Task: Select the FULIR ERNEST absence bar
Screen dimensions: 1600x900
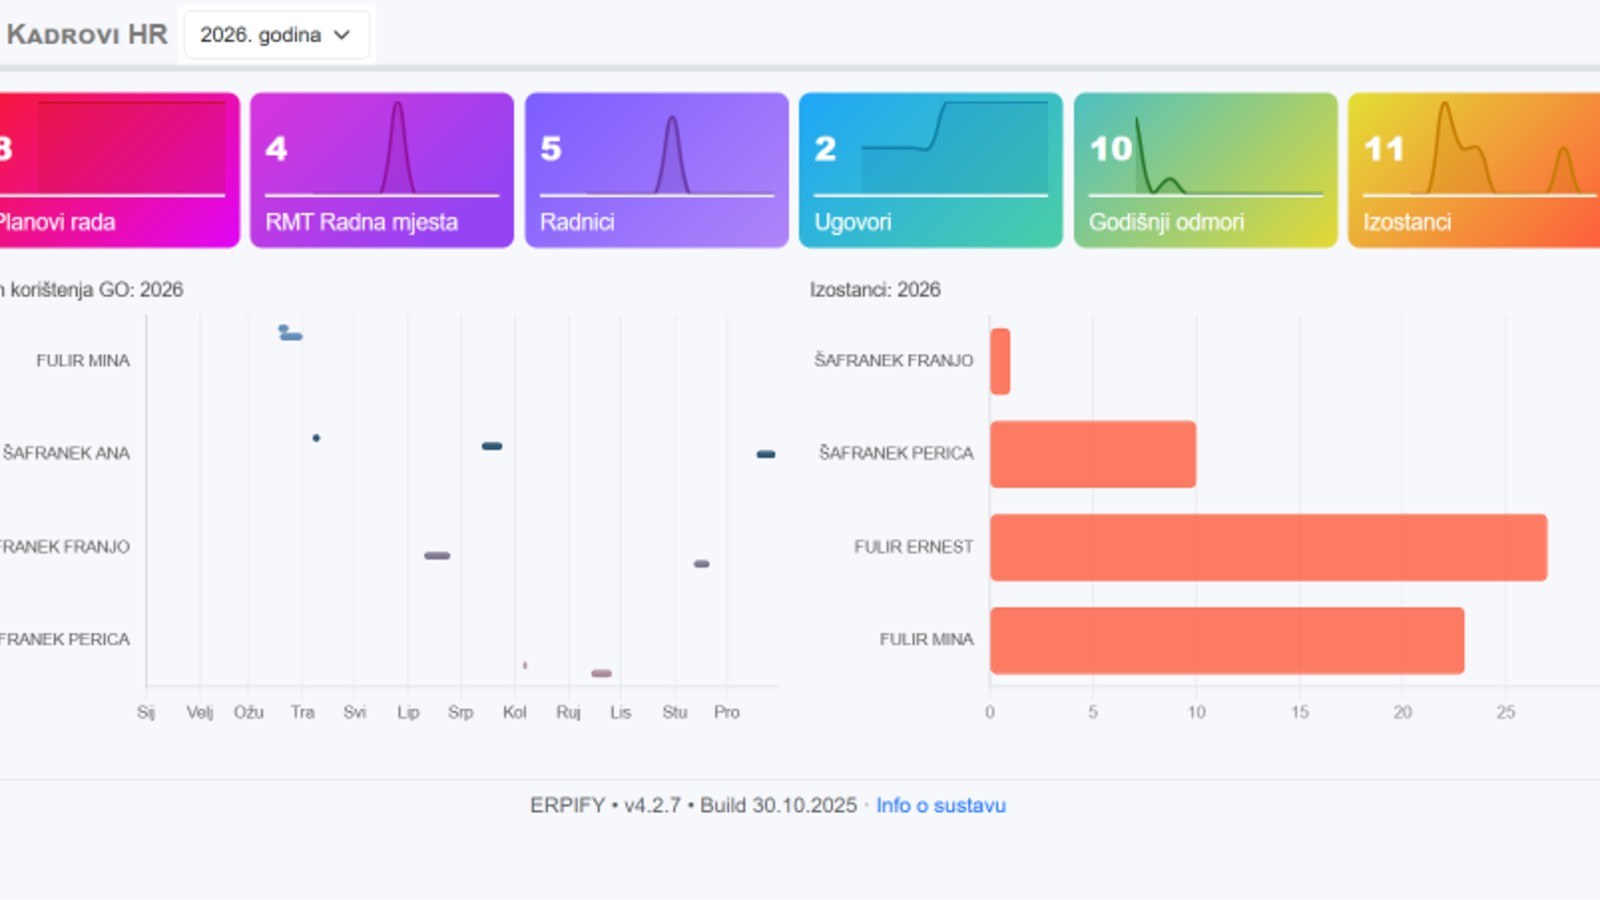Action: [1269, 547]
